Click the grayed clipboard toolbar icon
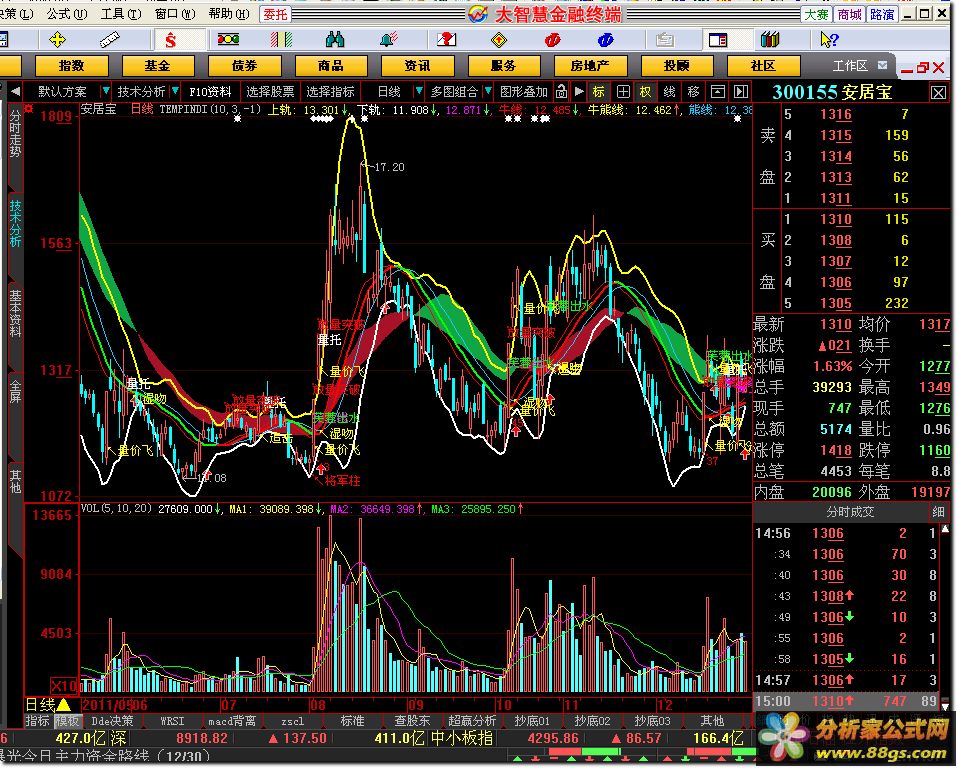Viewport: 958px width, 768px height. 665,40
